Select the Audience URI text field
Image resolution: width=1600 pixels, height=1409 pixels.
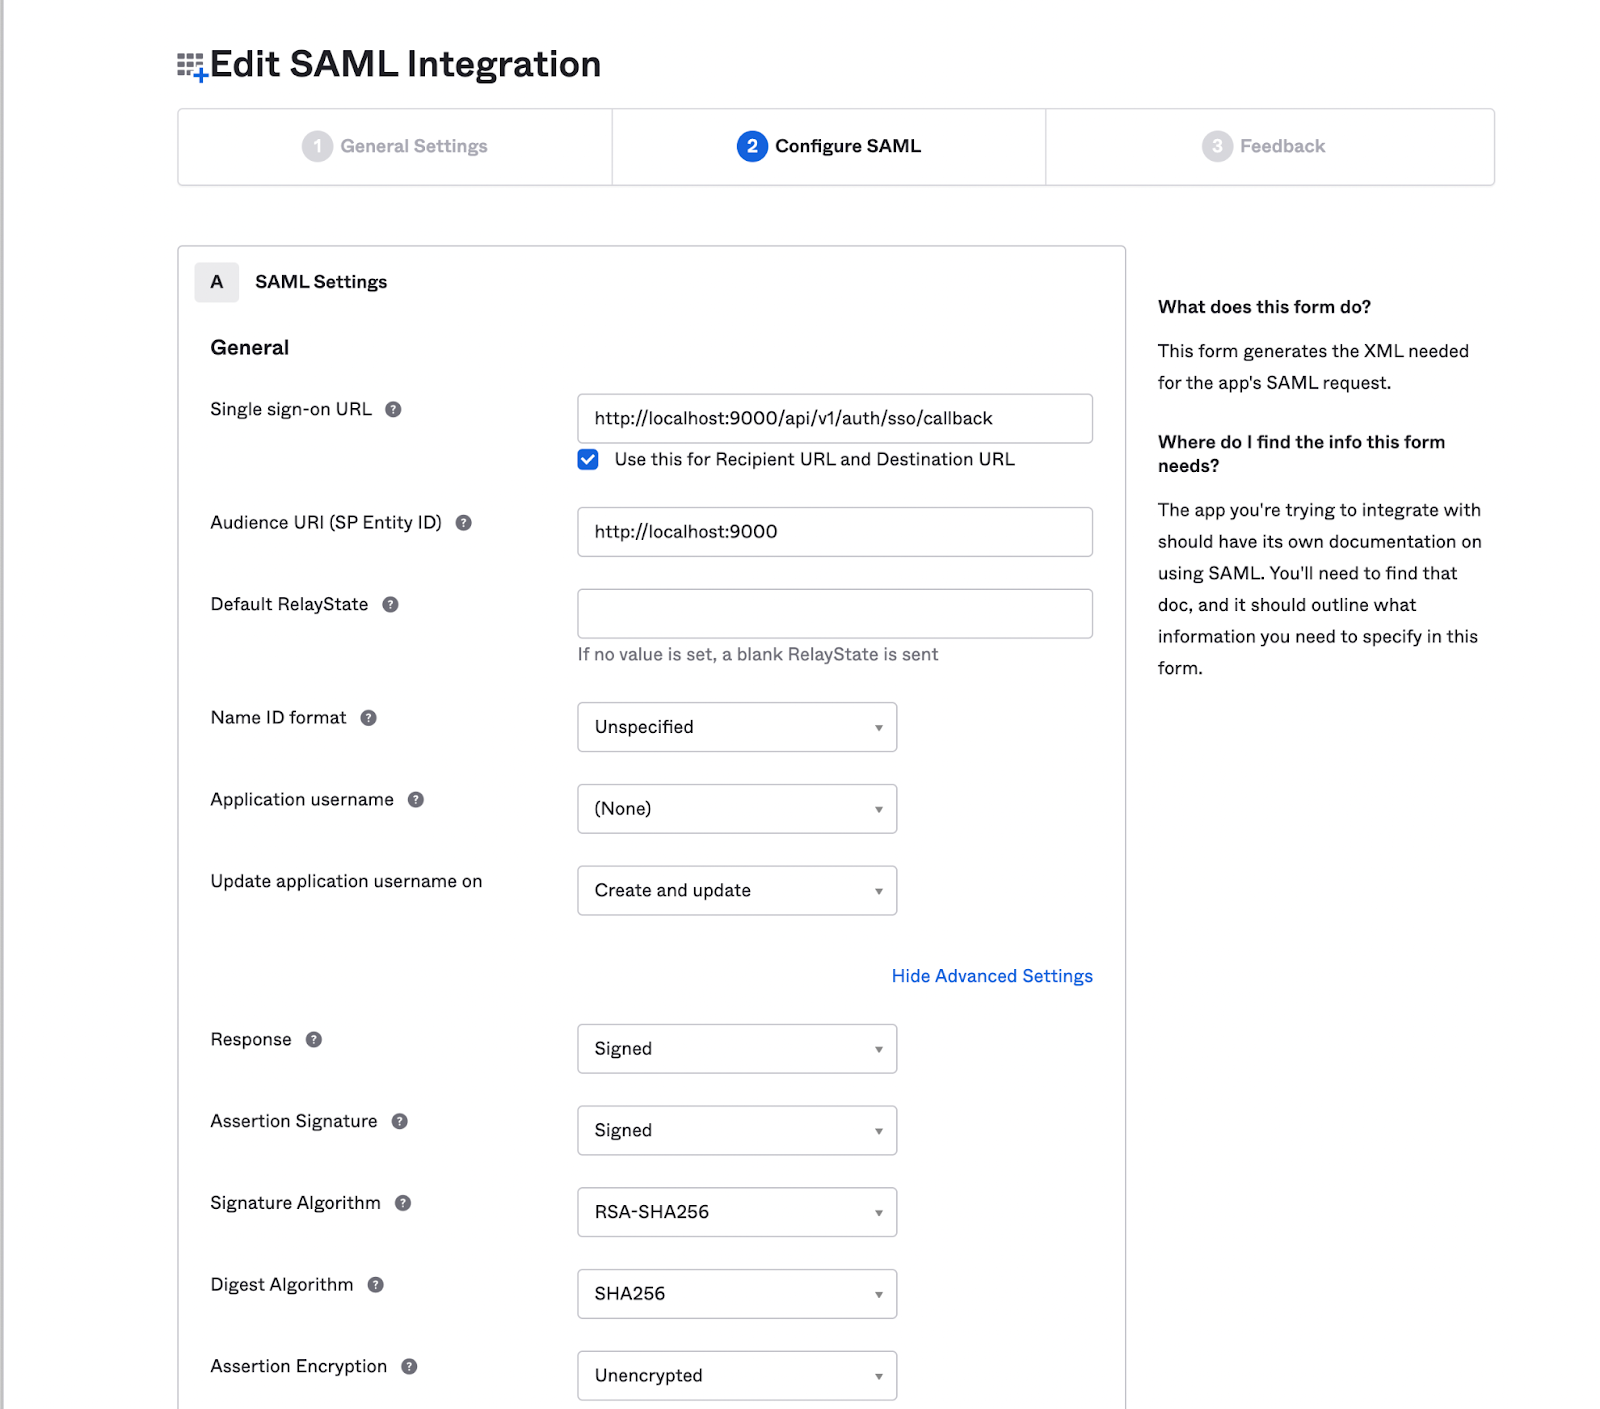(834, 531)
